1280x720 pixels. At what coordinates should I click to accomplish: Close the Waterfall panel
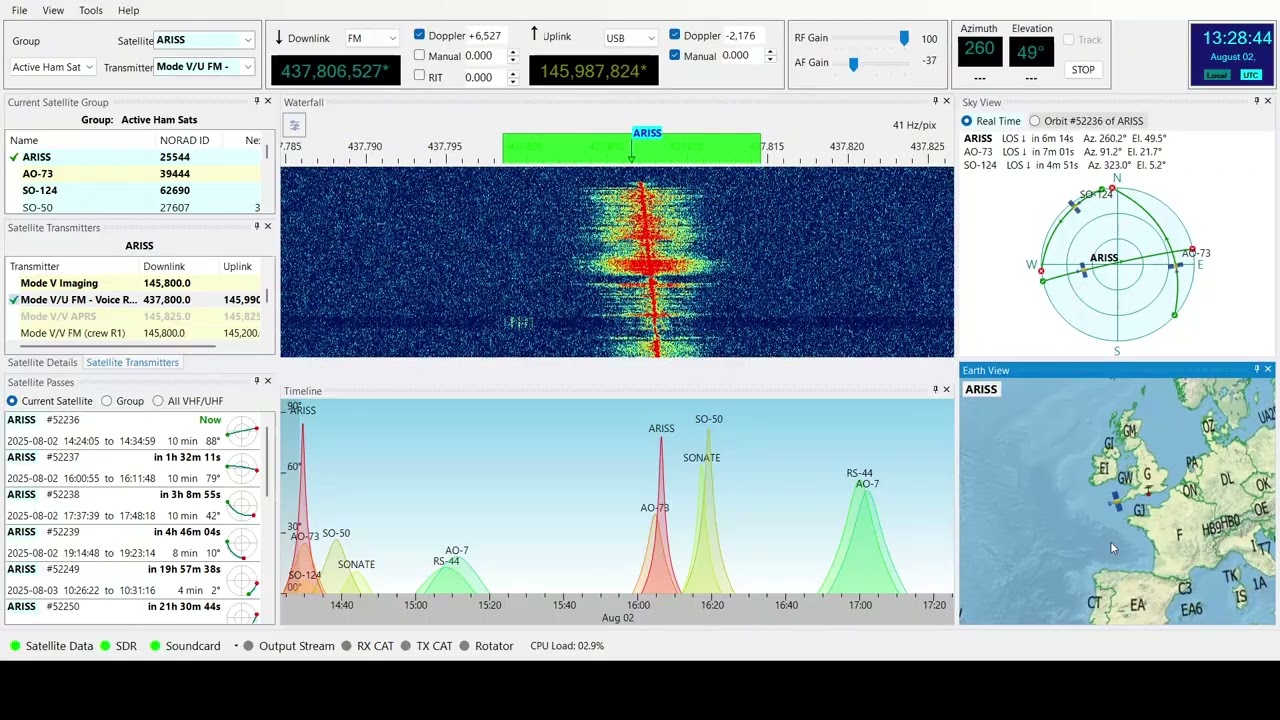(947, 101)
